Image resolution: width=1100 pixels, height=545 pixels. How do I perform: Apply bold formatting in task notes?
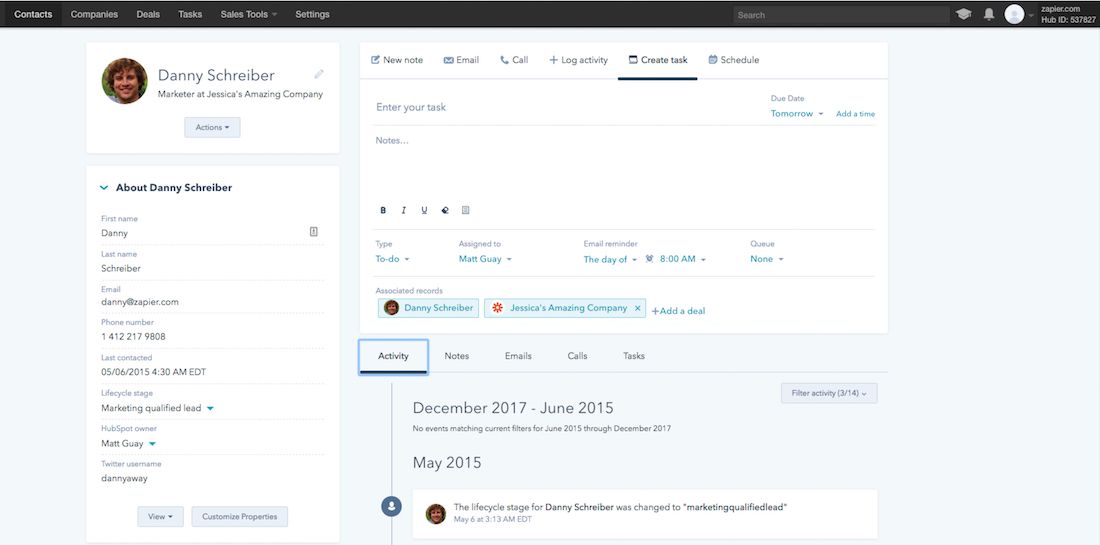tap(383, 210)
